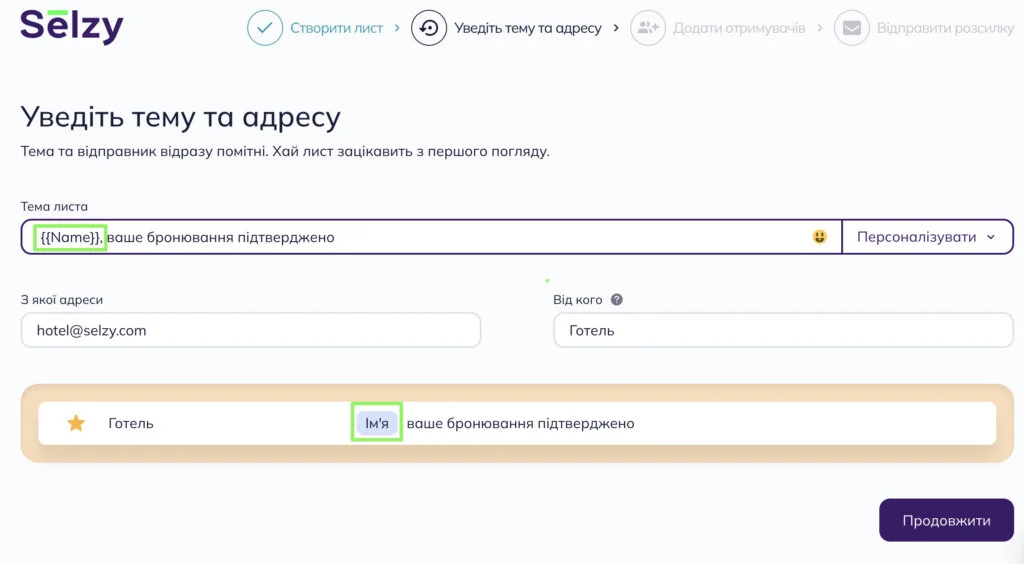Click inside the Тема листа subject field
Image resolution: width=1024 pixels, height=564 pixels.
pos(431,237)
